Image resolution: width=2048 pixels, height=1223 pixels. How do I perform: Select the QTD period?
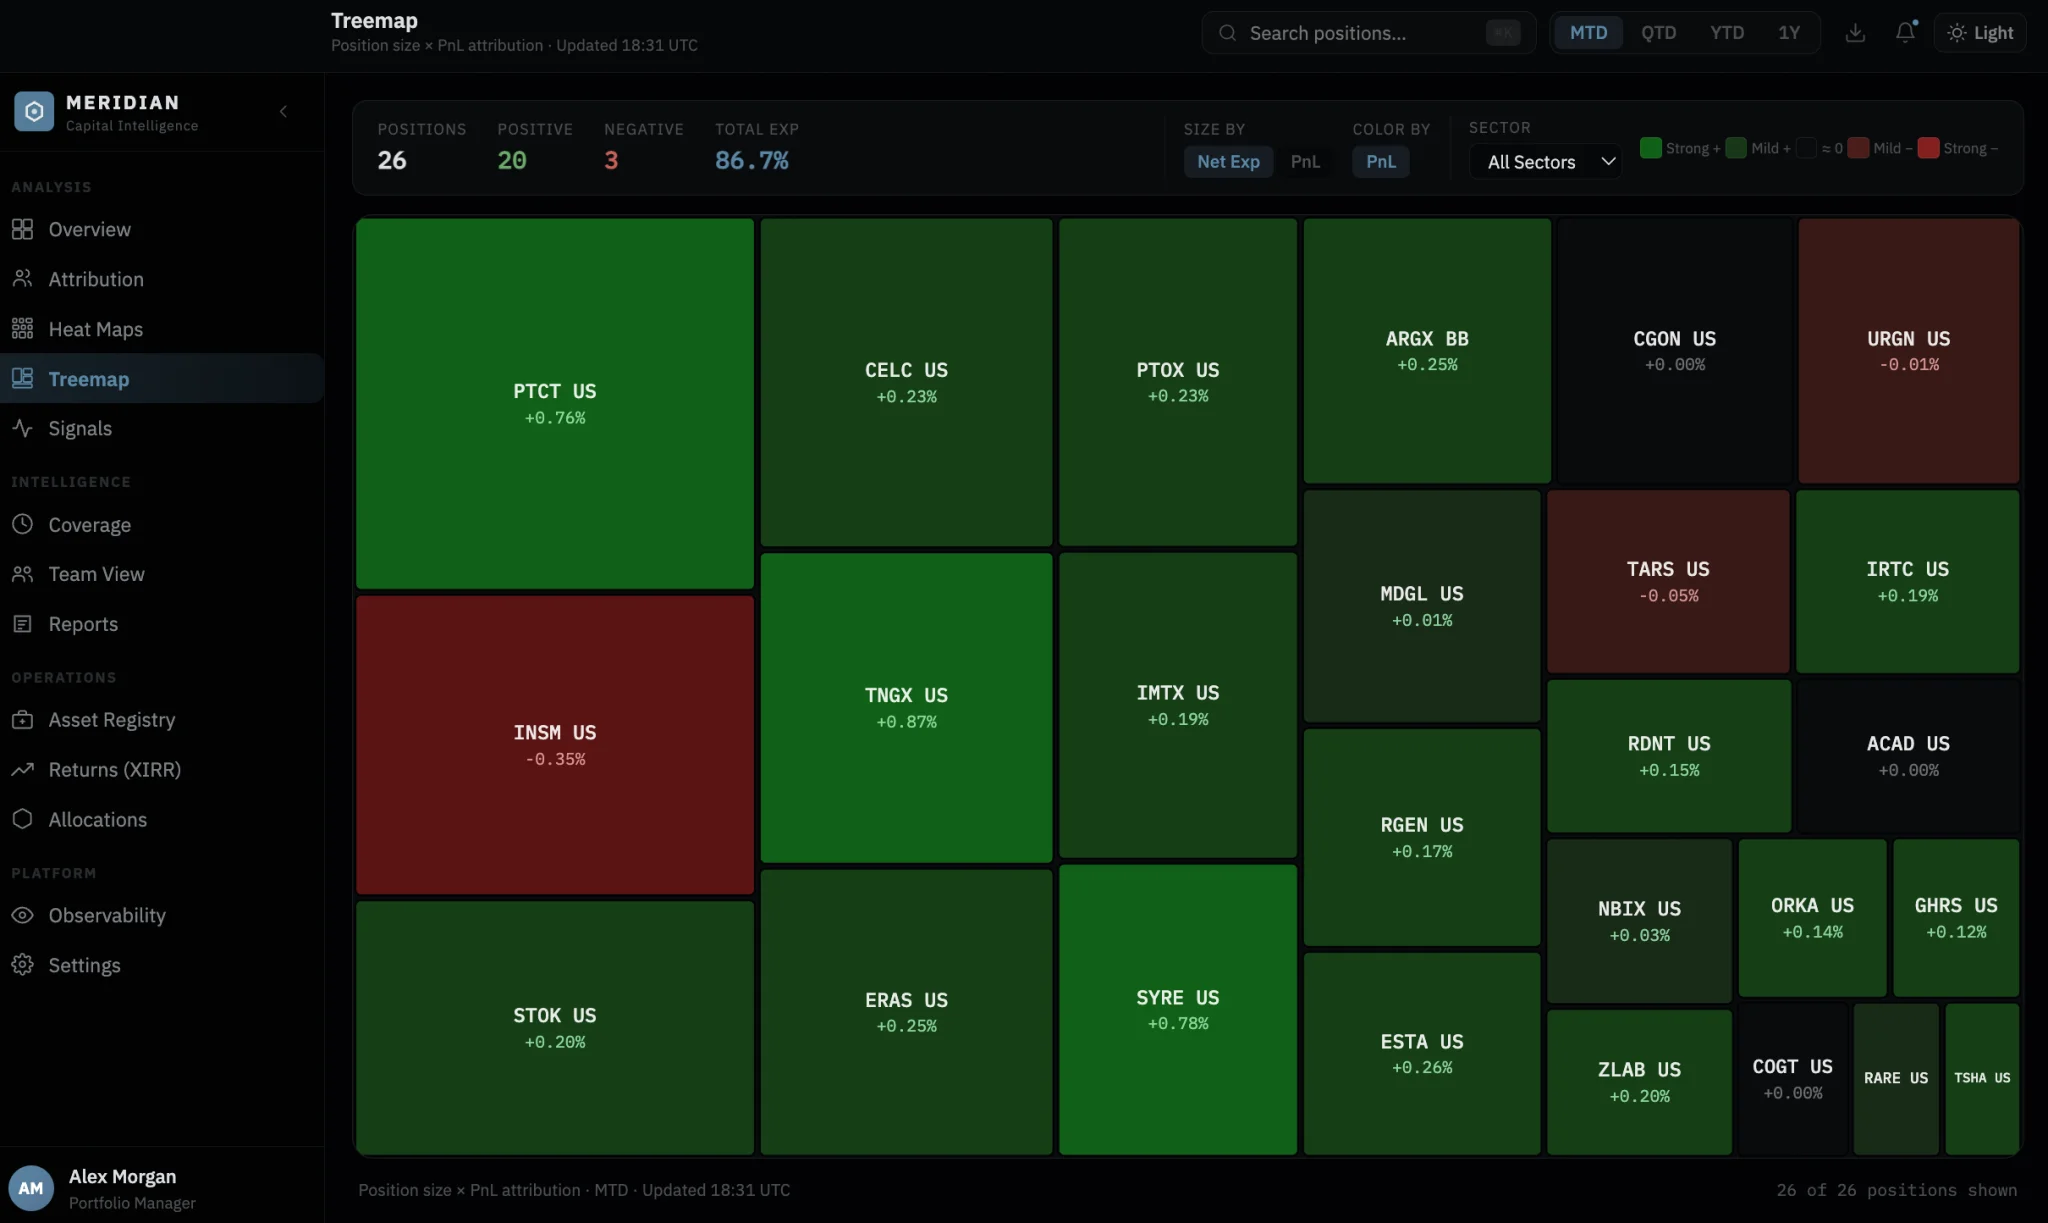(1658, 33)
